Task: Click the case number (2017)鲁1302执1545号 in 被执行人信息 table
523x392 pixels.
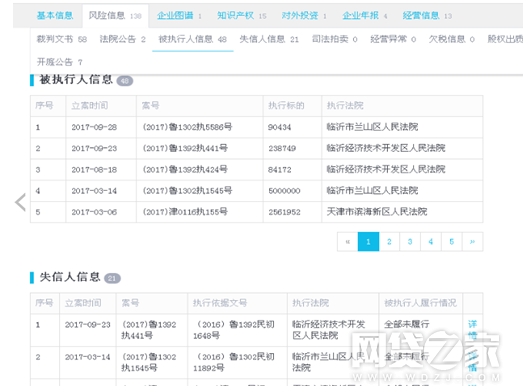Action: 187,191
